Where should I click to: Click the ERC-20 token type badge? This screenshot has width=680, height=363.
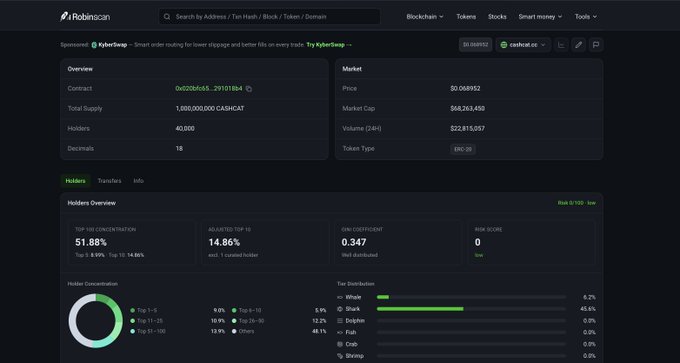coord(463,149)
